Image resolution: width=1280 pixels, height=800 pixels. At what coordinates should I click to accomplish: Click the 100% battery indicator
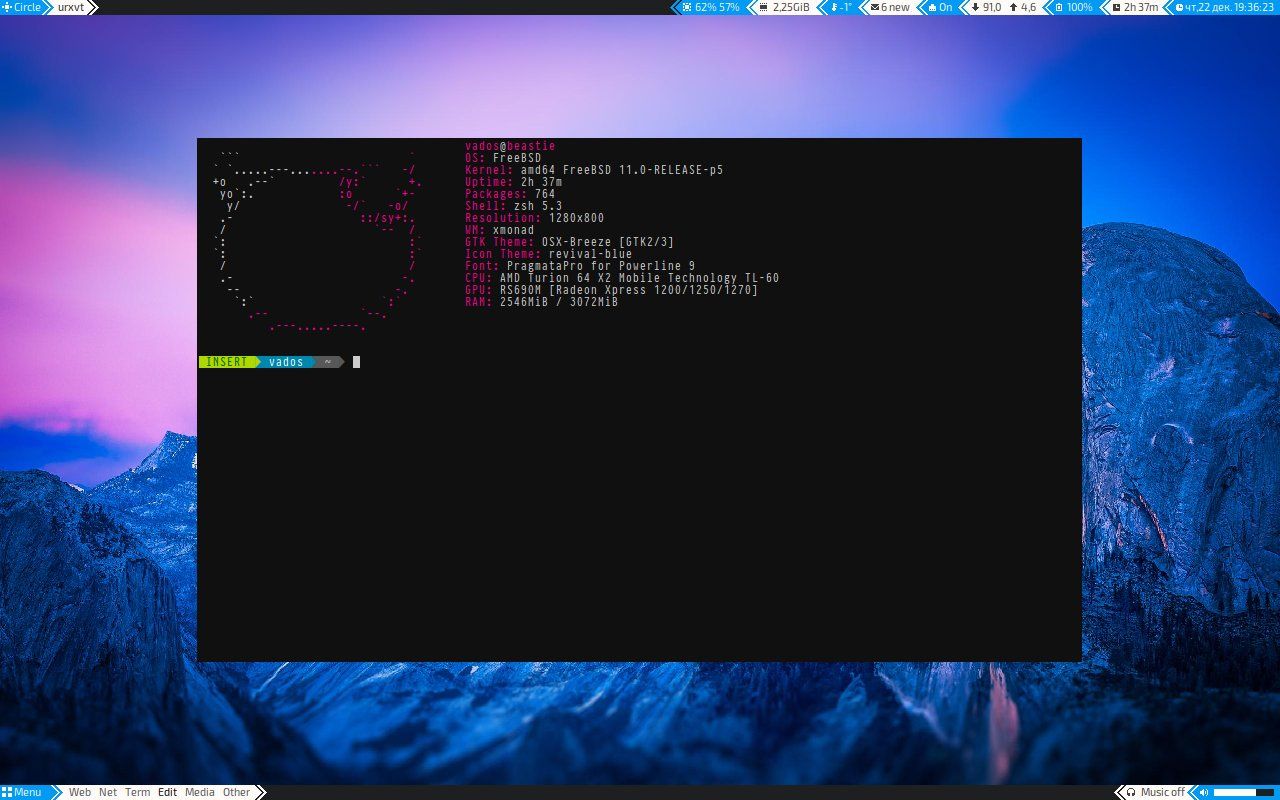pyautogui.click(x=1073, y=7)
